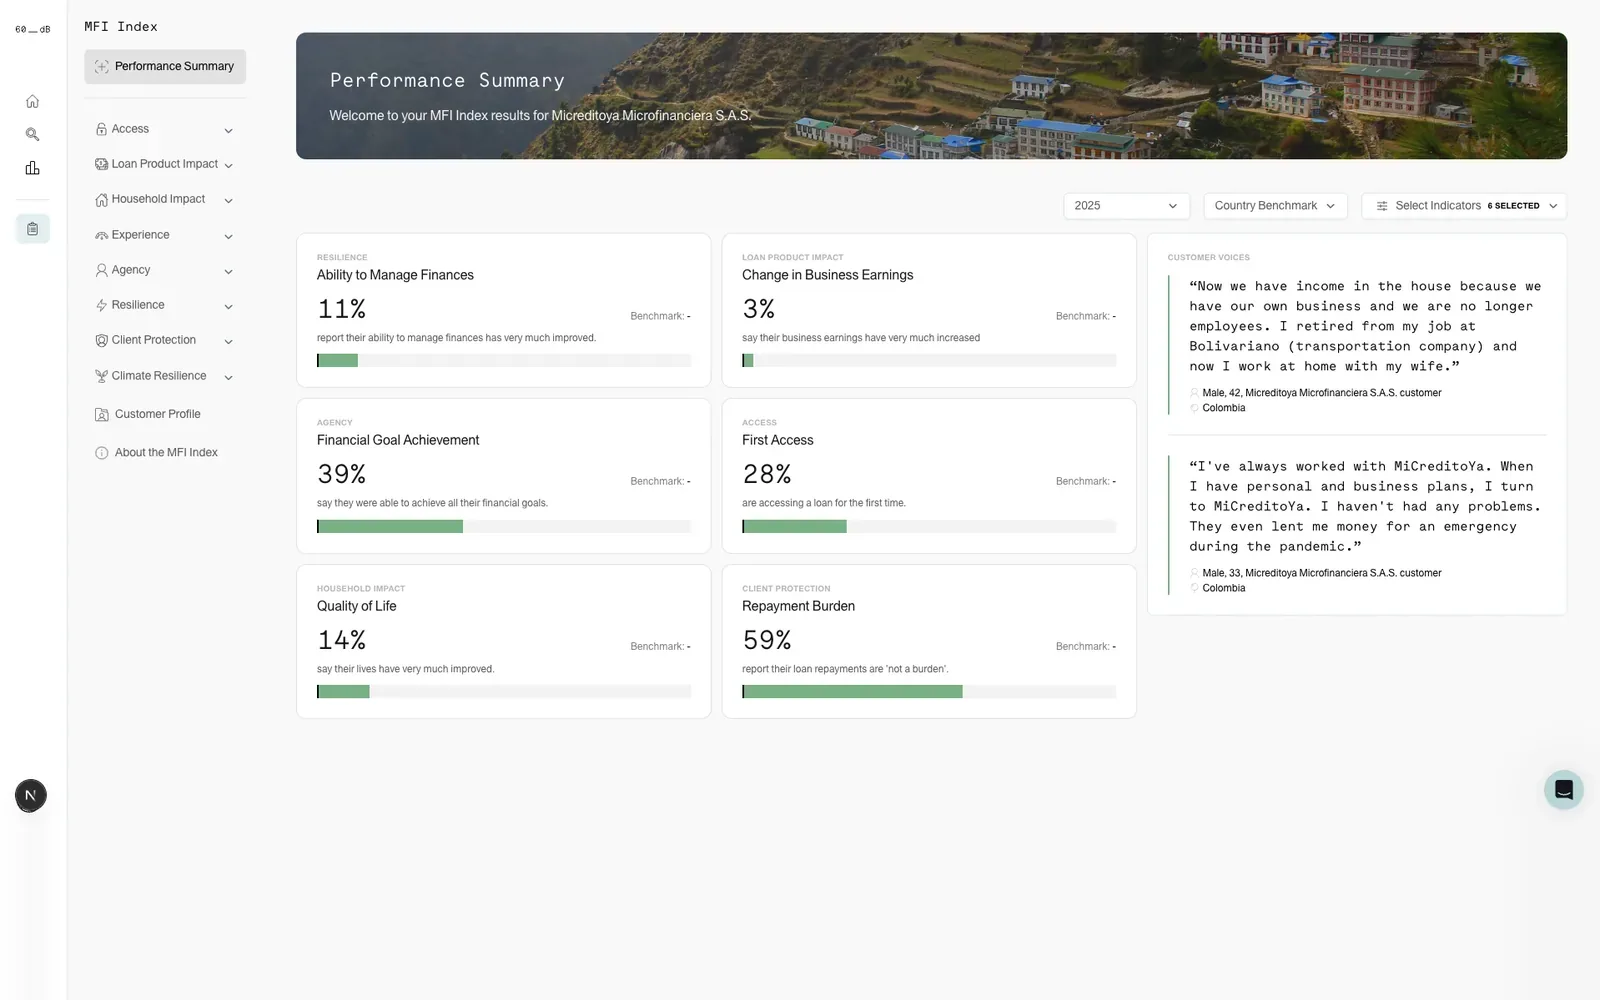The height and width of the screenshot is (1000, 1600).
Task: Expand the Access section chevron
Action: pos(228,131)
